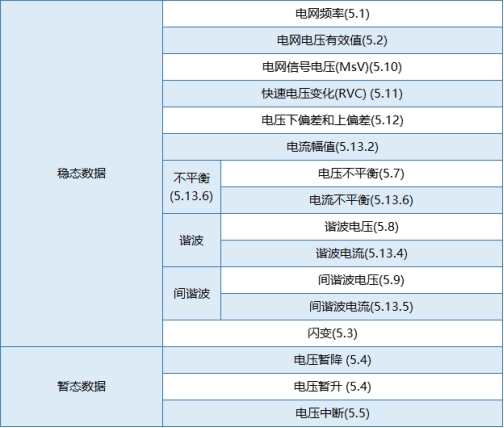Click 间谐波电压(5.9) row
The image size is (504, 428).
pyautogui.click(x=362, y=280)
